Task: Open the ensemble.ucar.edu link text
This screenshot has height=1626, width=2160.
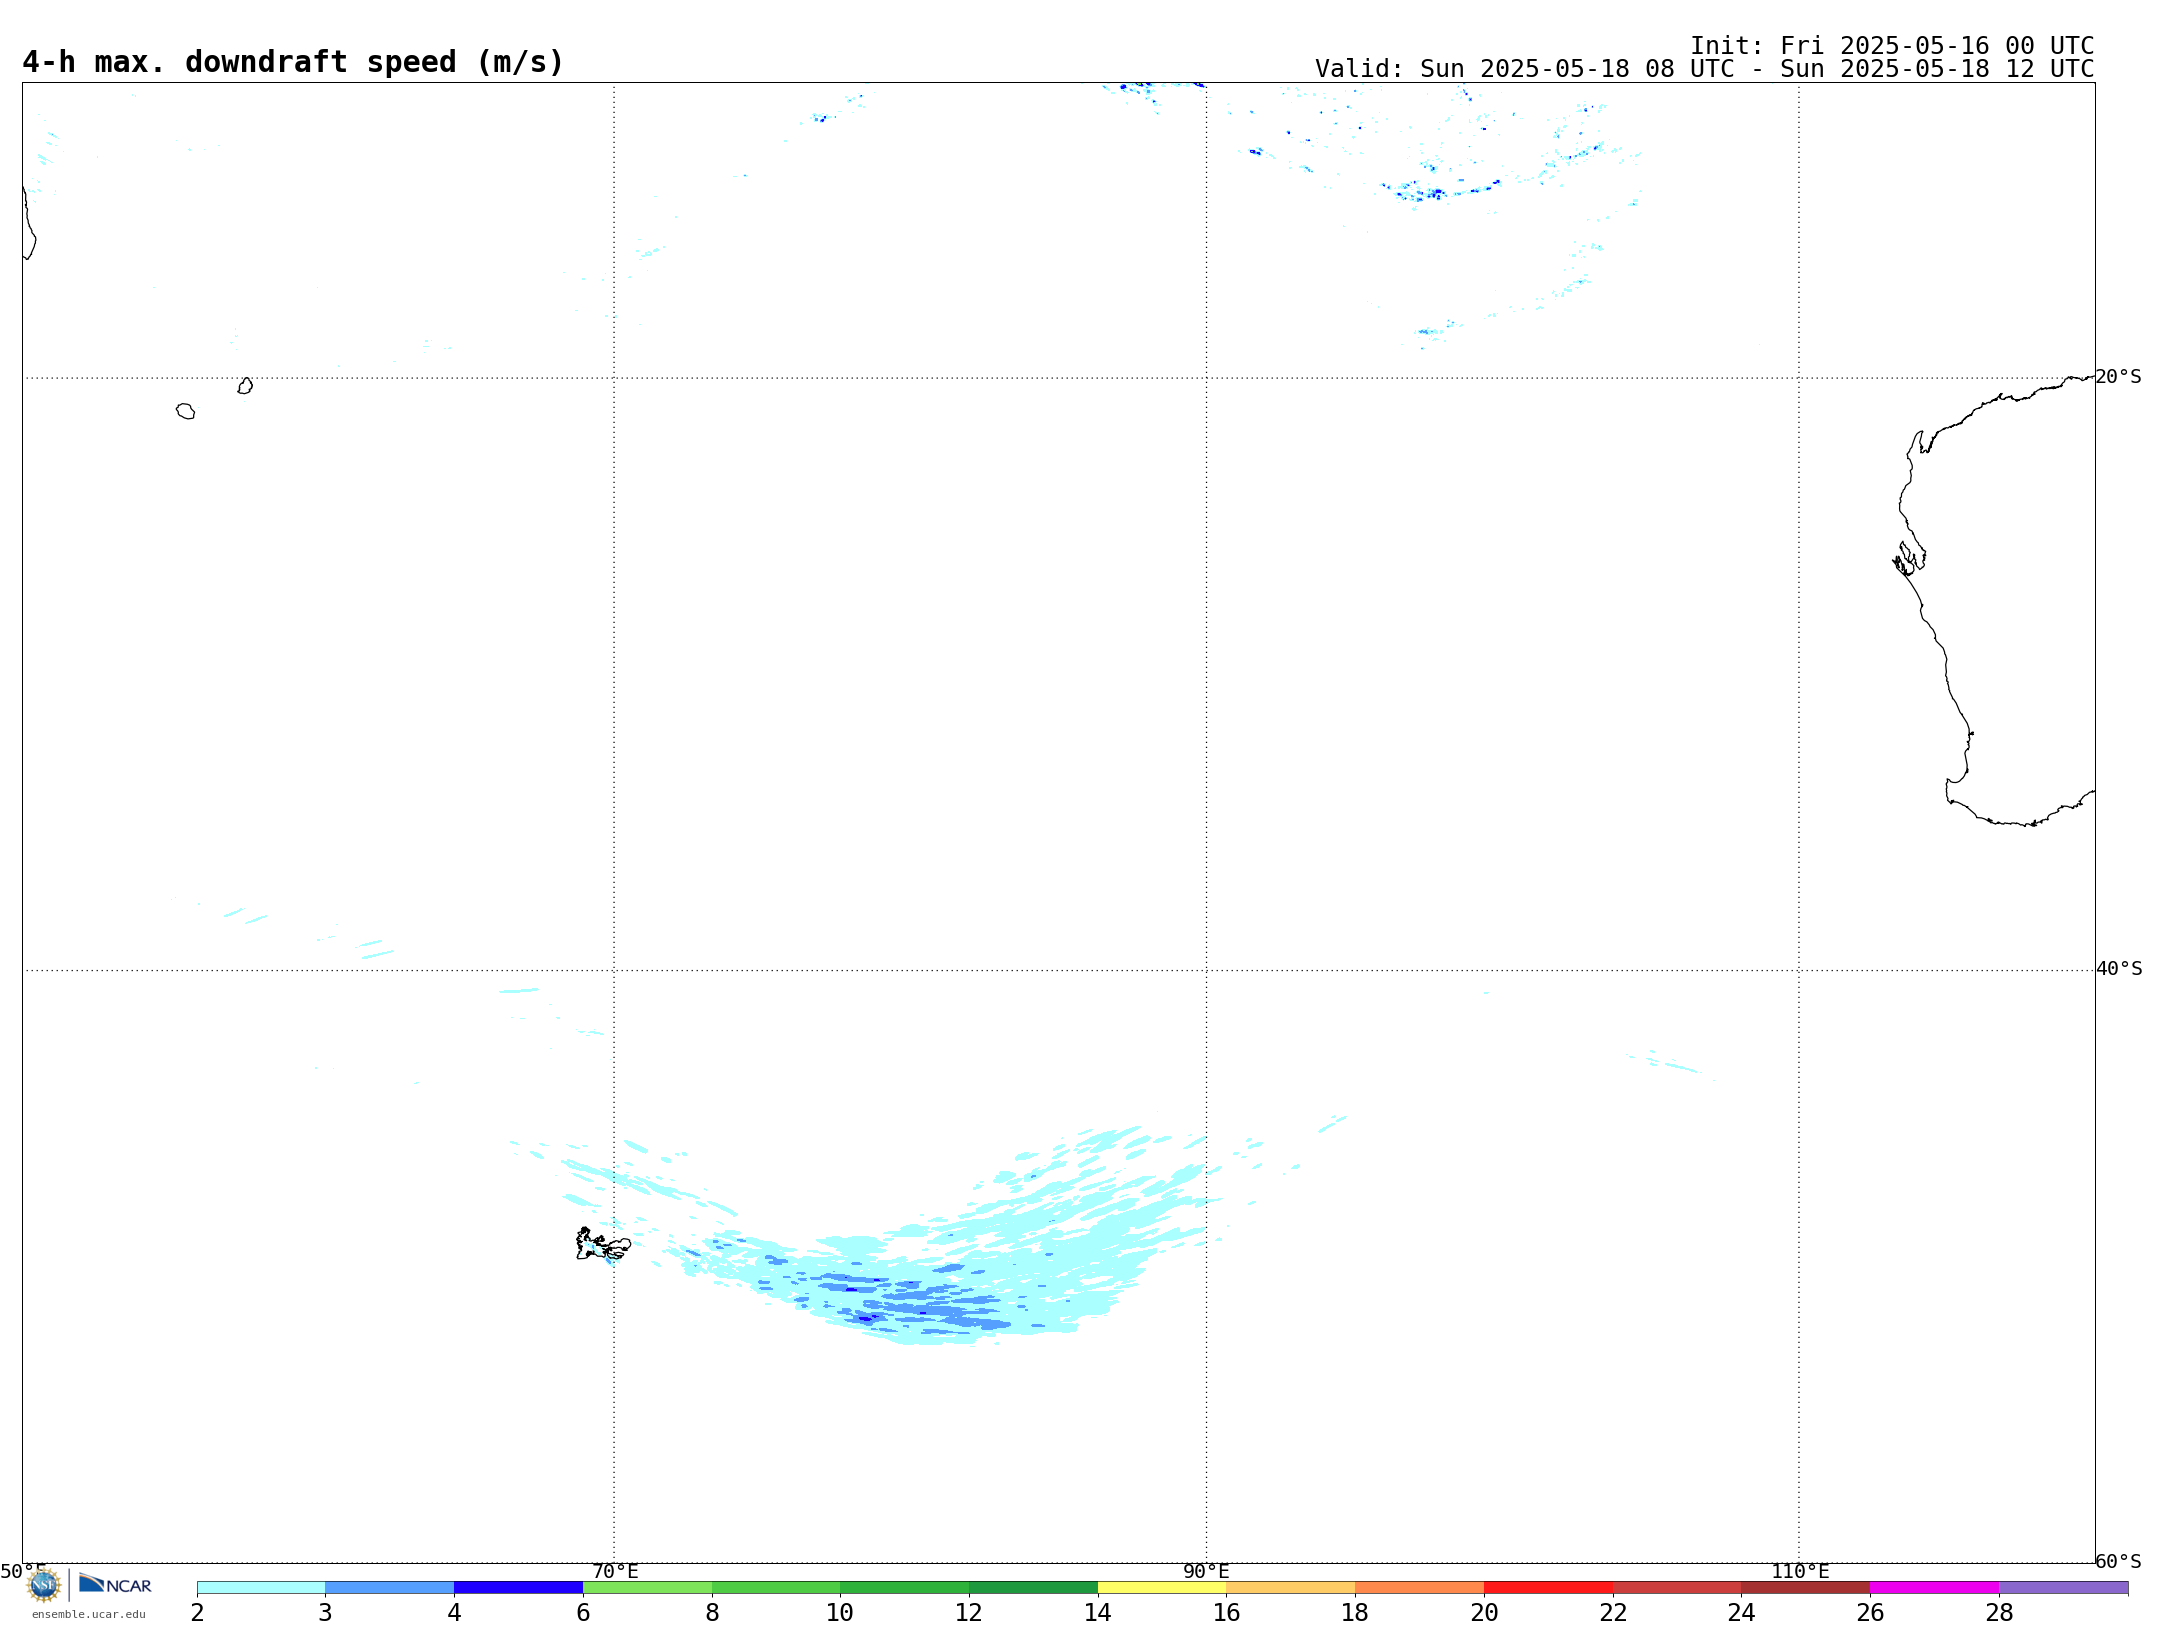Action: [x=89, y=1614]
